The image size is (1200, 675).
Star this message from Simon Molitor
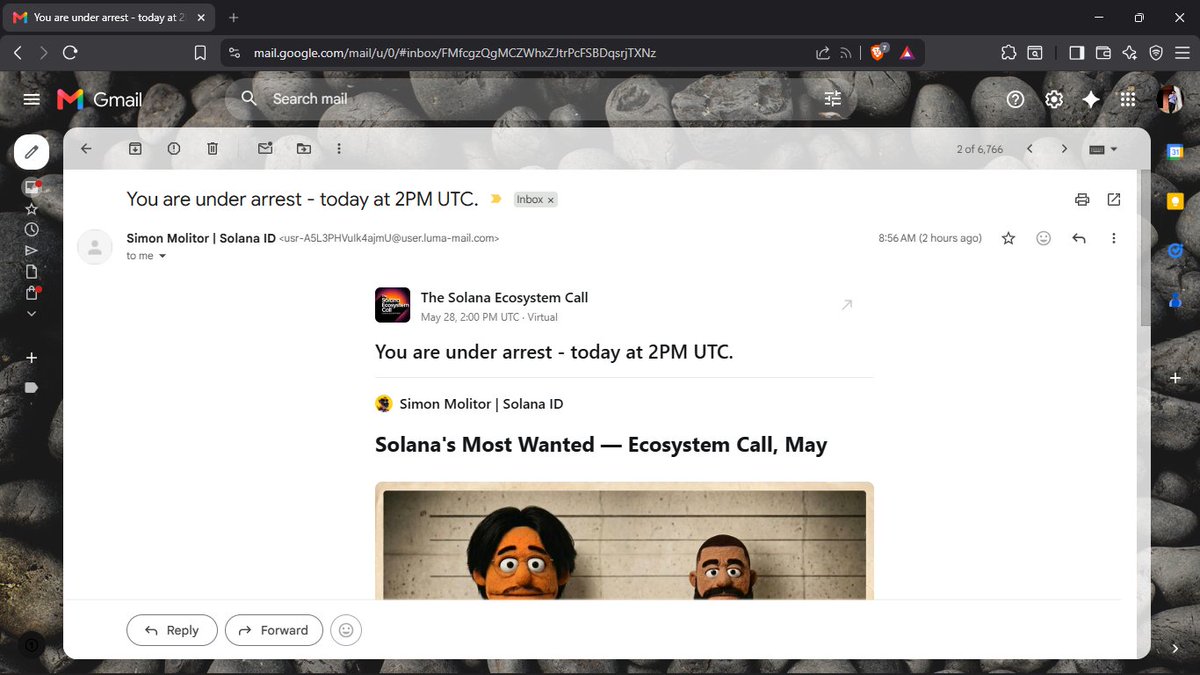(1009, 238)
